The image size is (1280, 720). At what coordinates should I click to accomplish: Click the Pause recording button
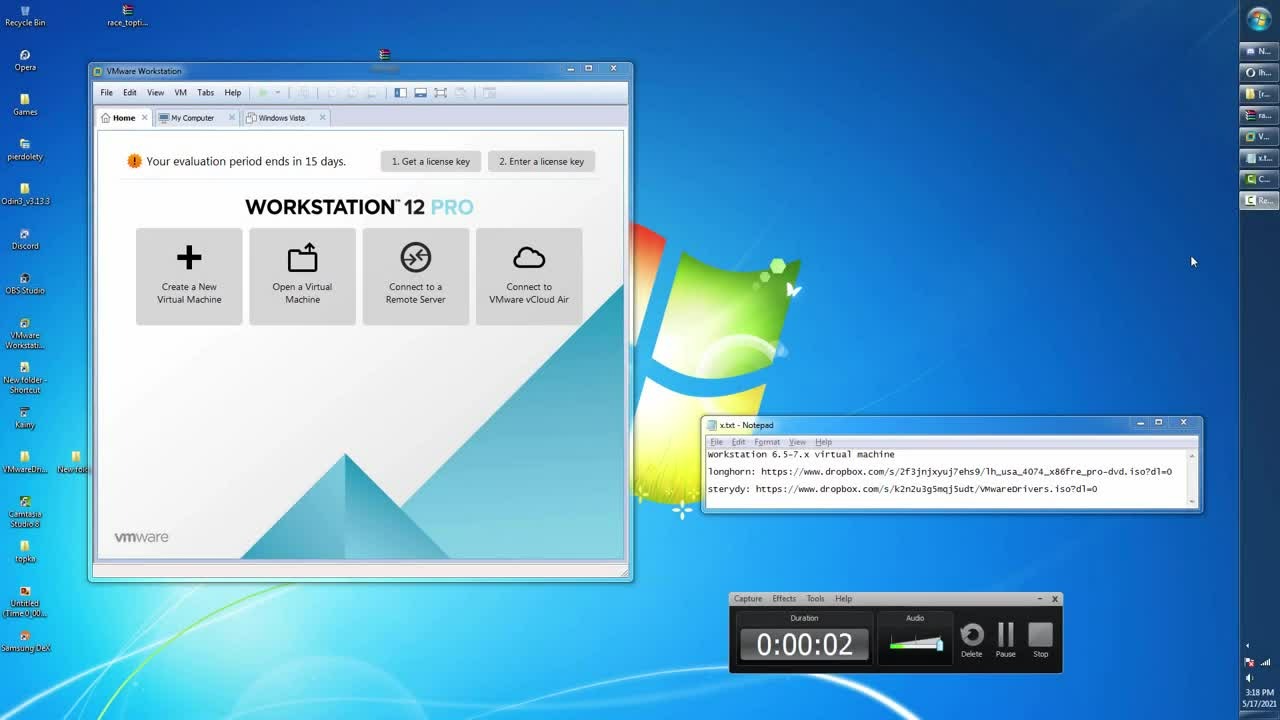[x=1006, y=640]
